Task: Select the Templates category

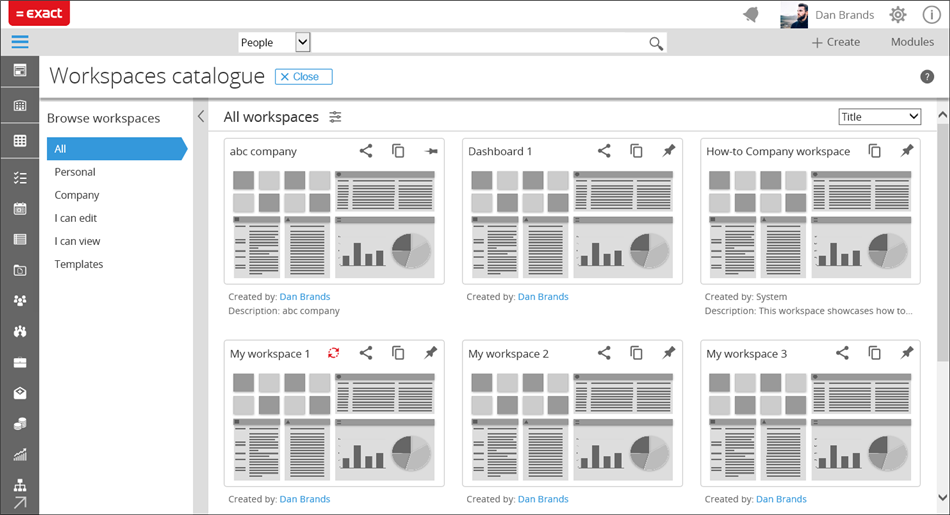Action: pyautogui.click(x=79, y=264)
